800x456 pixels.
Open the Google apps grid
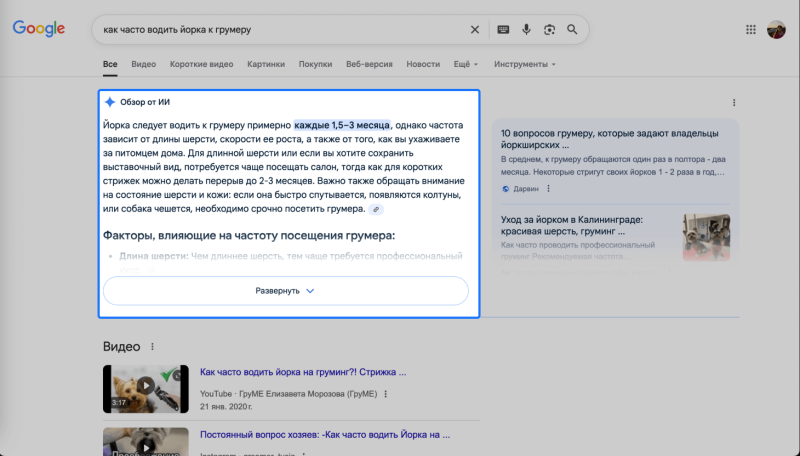(751, 30)
